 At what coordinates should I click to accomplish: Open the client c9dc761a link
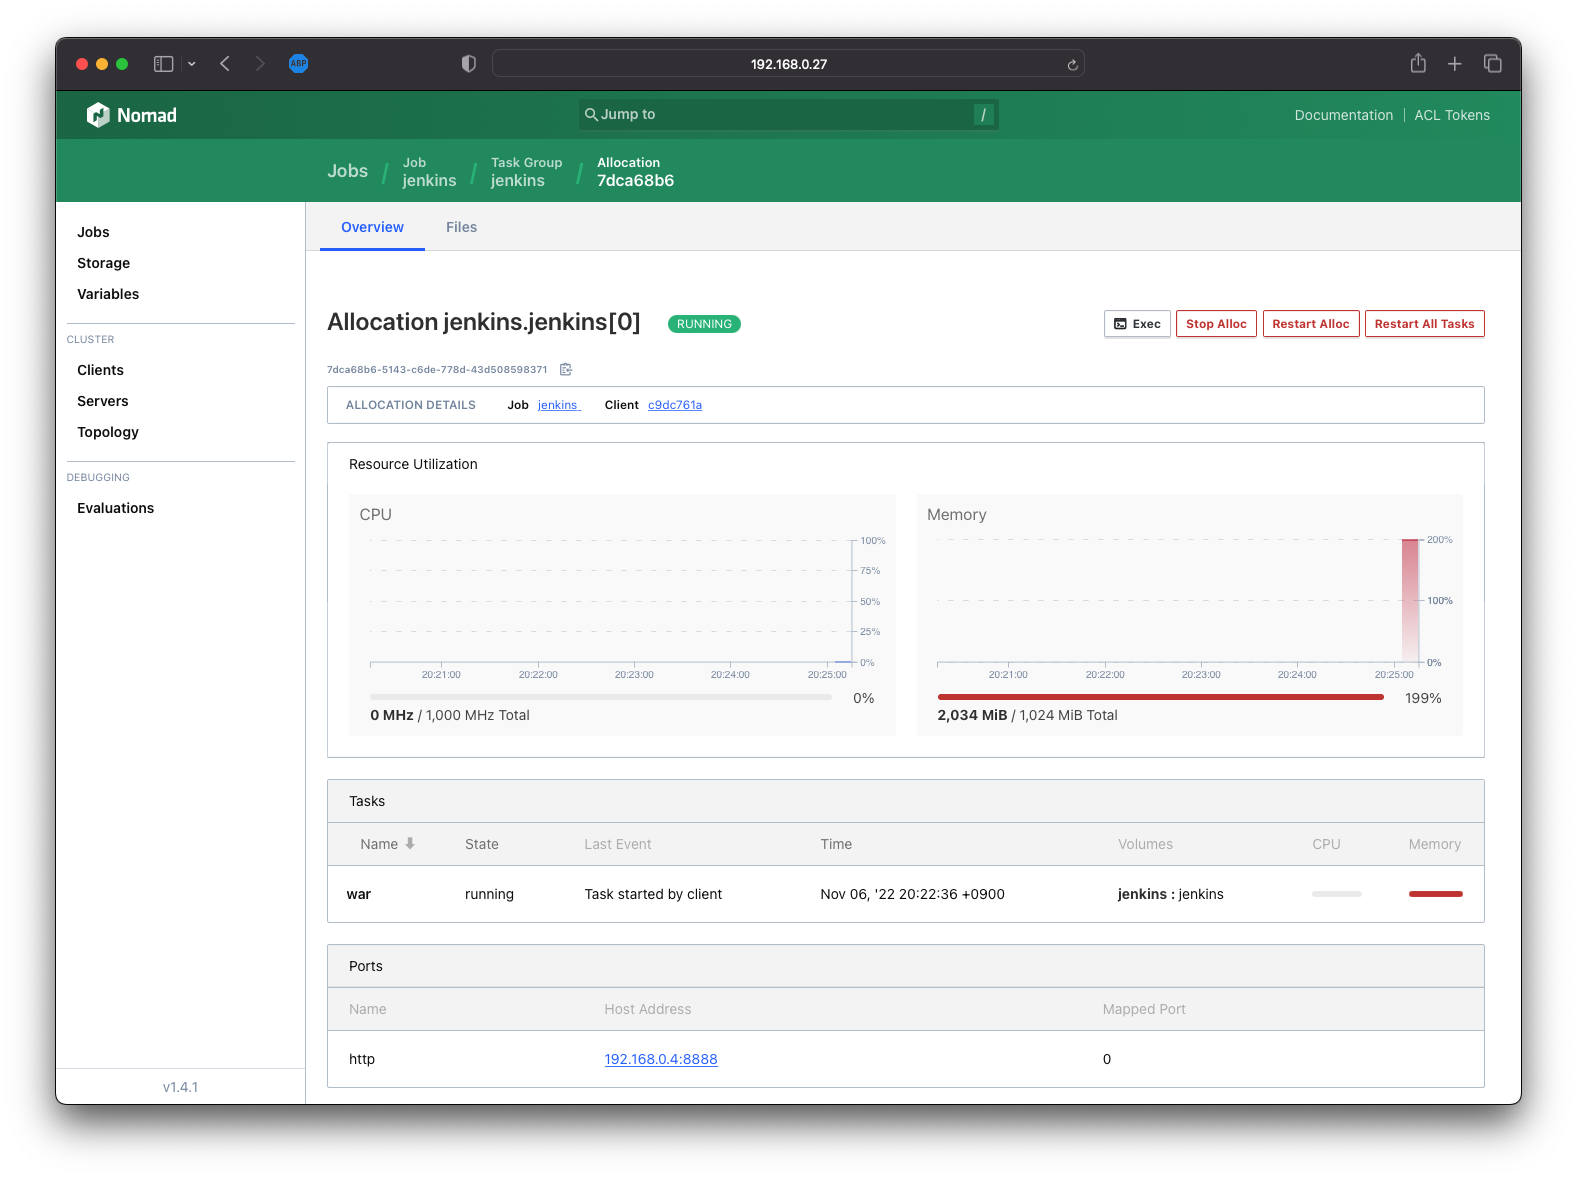pyautogui.click(x=675, y=405)
